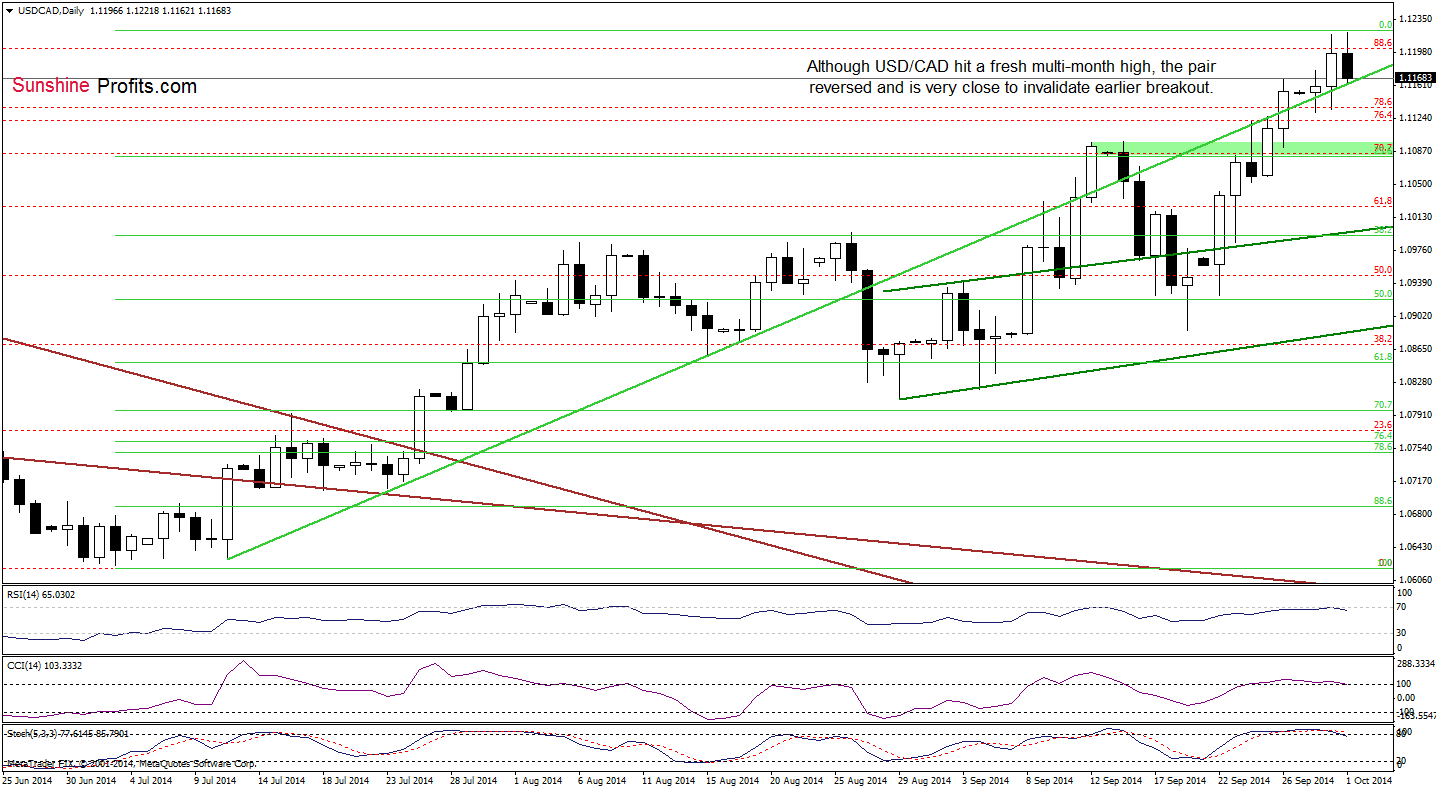Screen dimensions: 1436x789
Task: Click the 20 Aug 2014 date label
Action: point(795,780)
